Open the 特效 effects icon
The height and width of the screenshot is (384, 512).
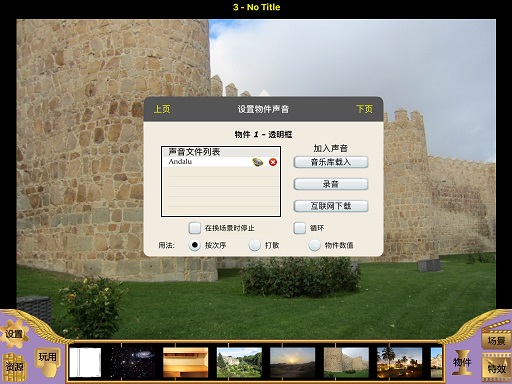tap(497, 367)
